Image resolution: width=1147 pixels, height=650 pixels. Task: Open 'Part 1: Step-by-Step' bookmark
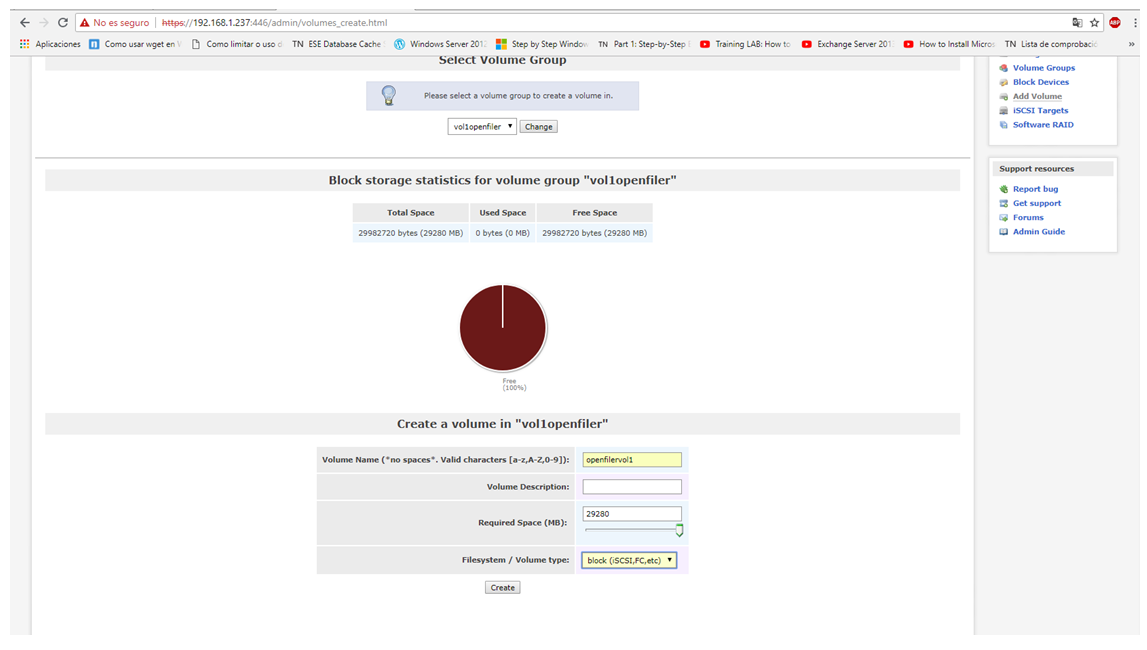pyautogui.click(x=644, y=44)
